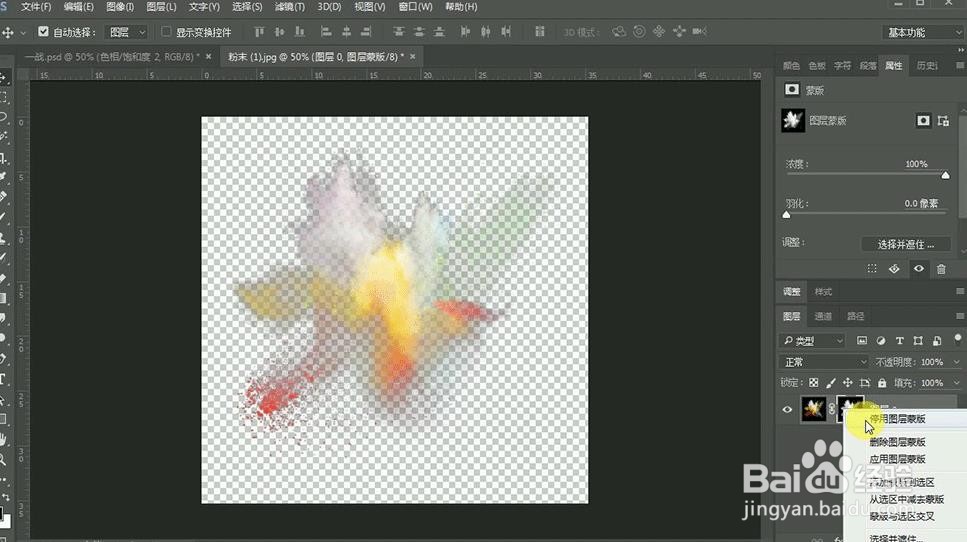Screen dimensions: 967x542
Task: Open the 基本功能 workspace dropdown
Action: 923,32
